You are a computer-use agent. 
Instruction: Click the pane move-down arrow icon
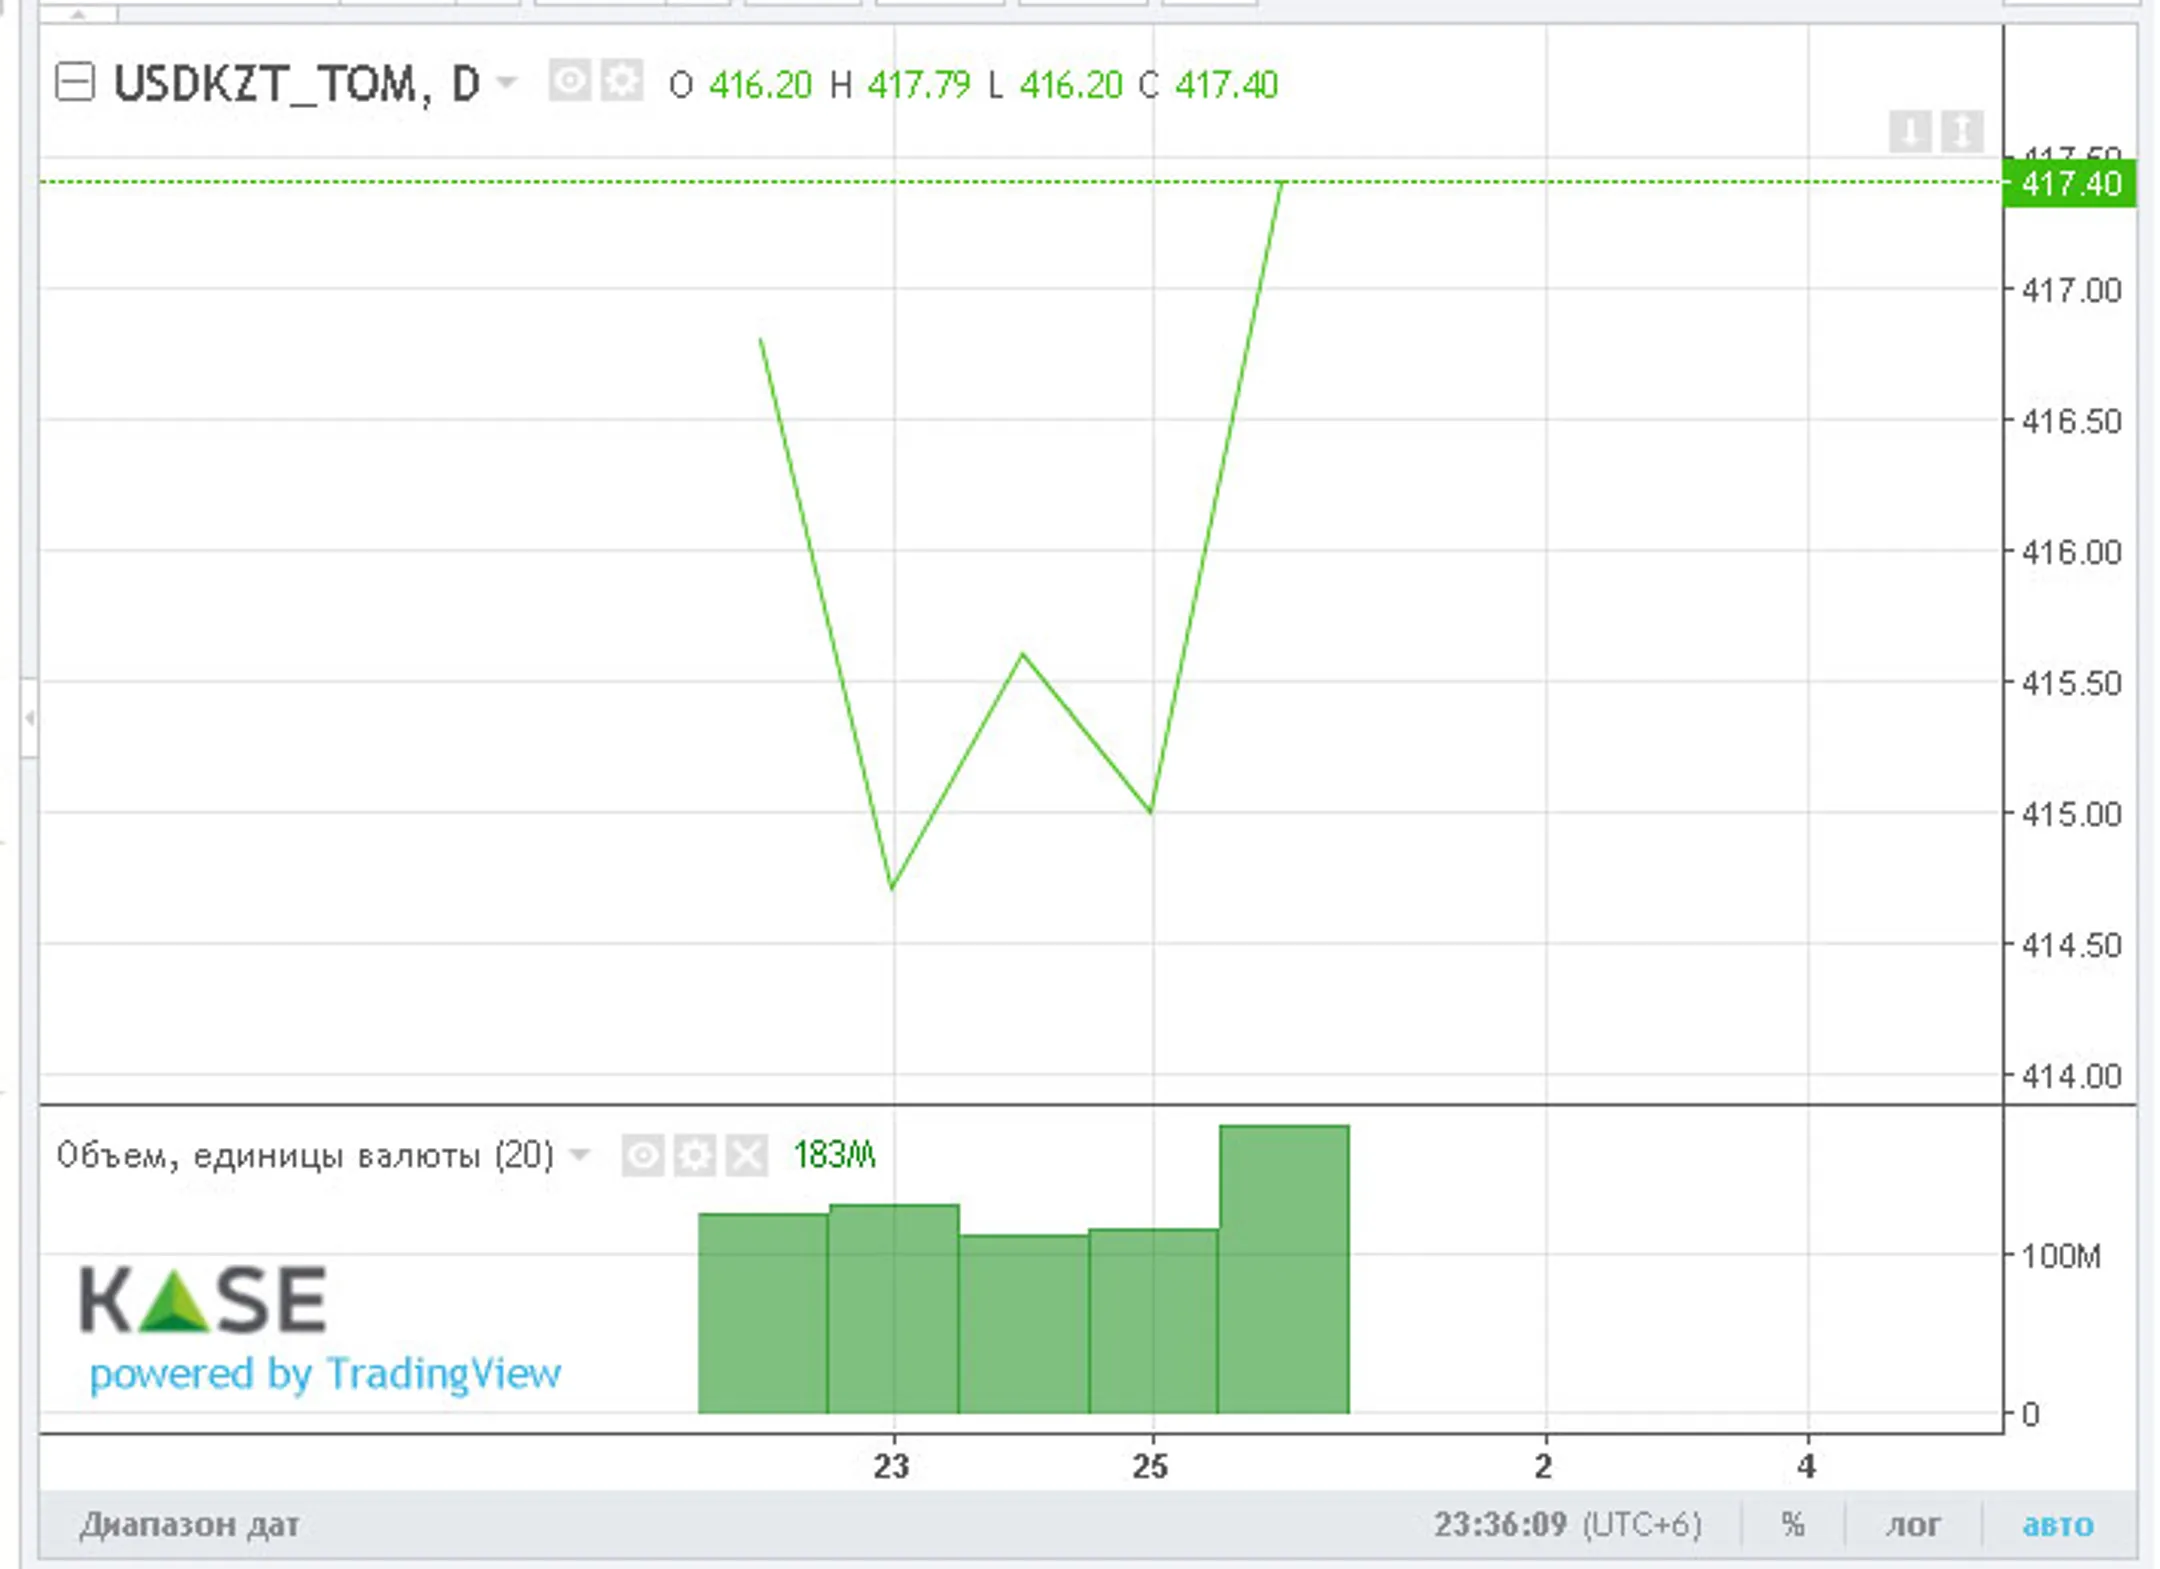pos(1909,131)
